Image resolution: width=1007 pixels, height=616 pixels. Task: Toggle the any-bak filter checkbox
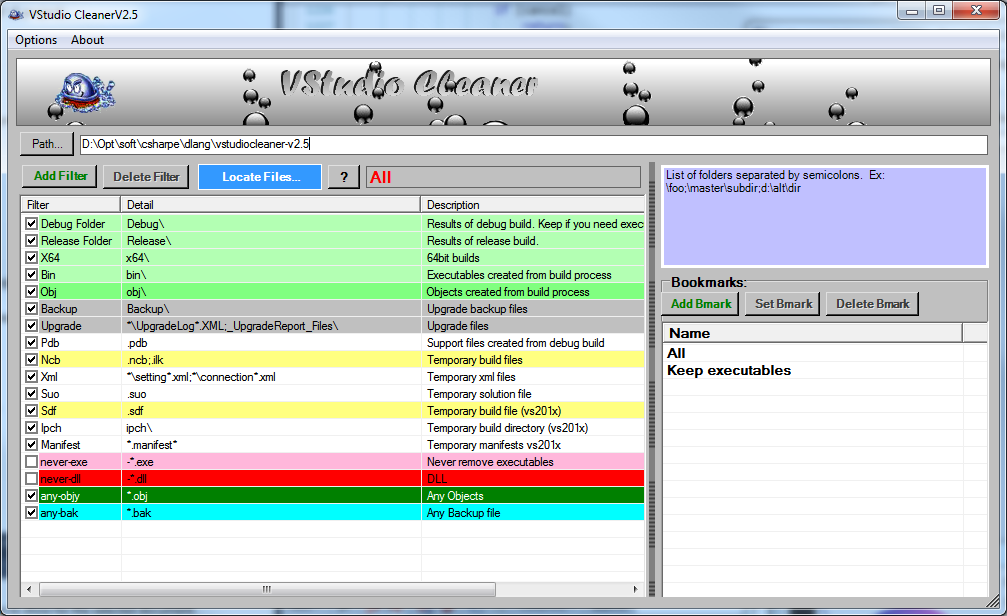pyautogui.click(x=31, y=513)
